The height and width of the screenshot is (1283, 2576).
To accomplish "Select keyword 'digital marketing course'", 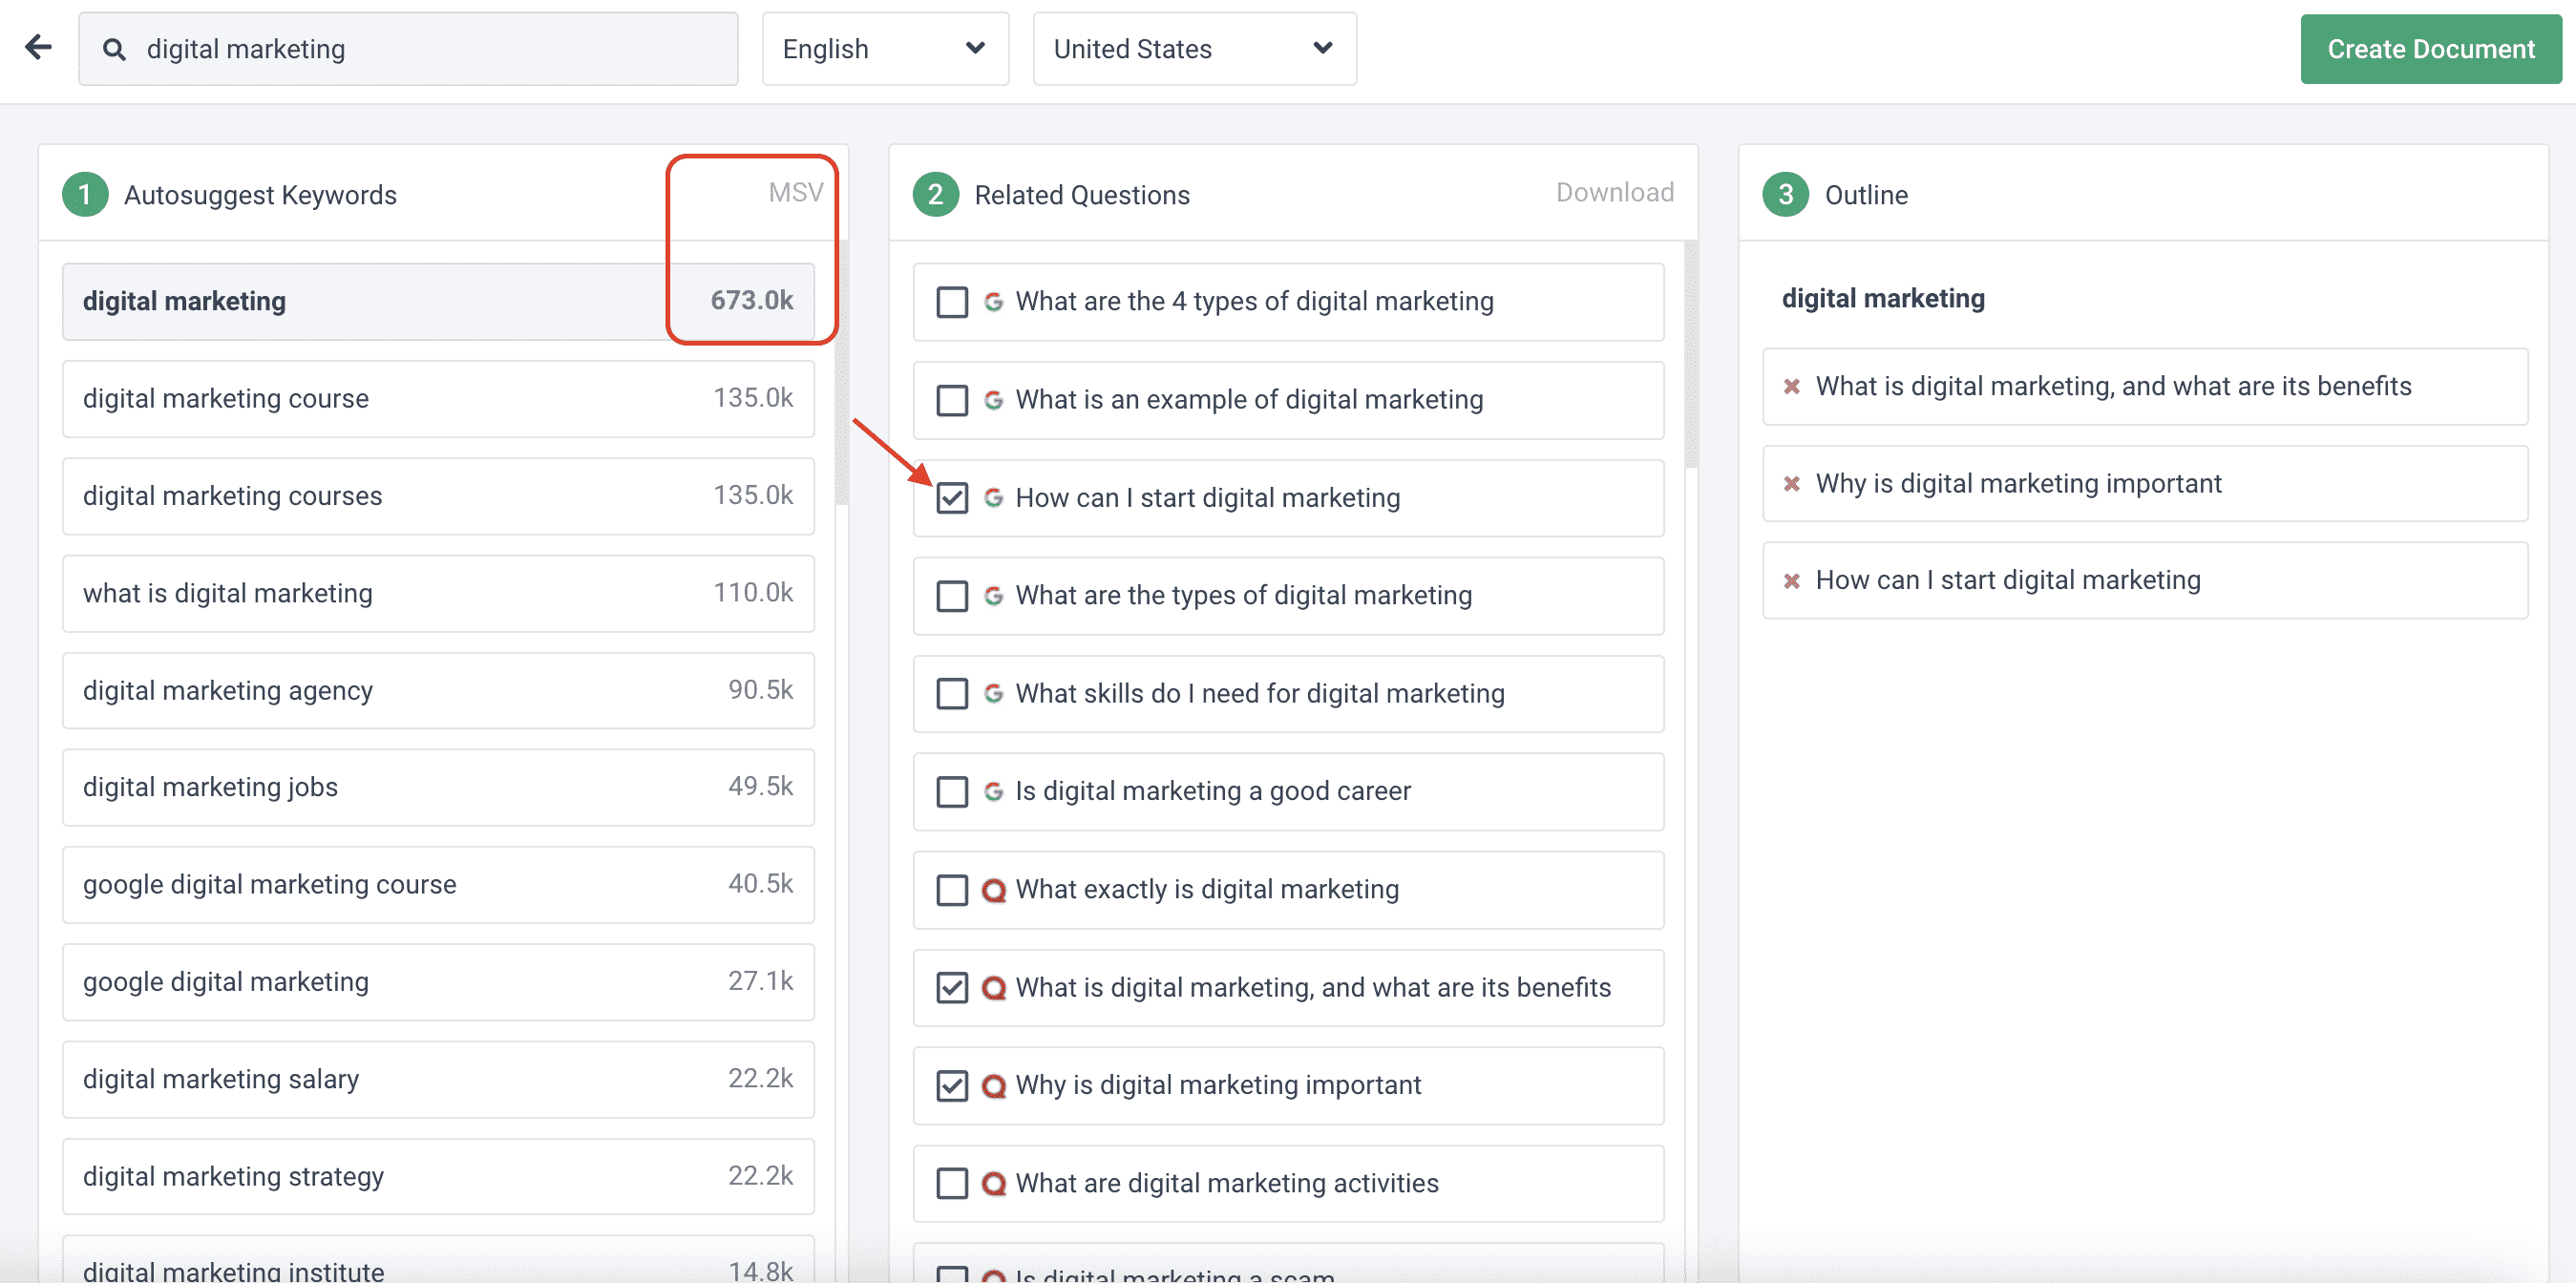I will [x=438, y=399].
